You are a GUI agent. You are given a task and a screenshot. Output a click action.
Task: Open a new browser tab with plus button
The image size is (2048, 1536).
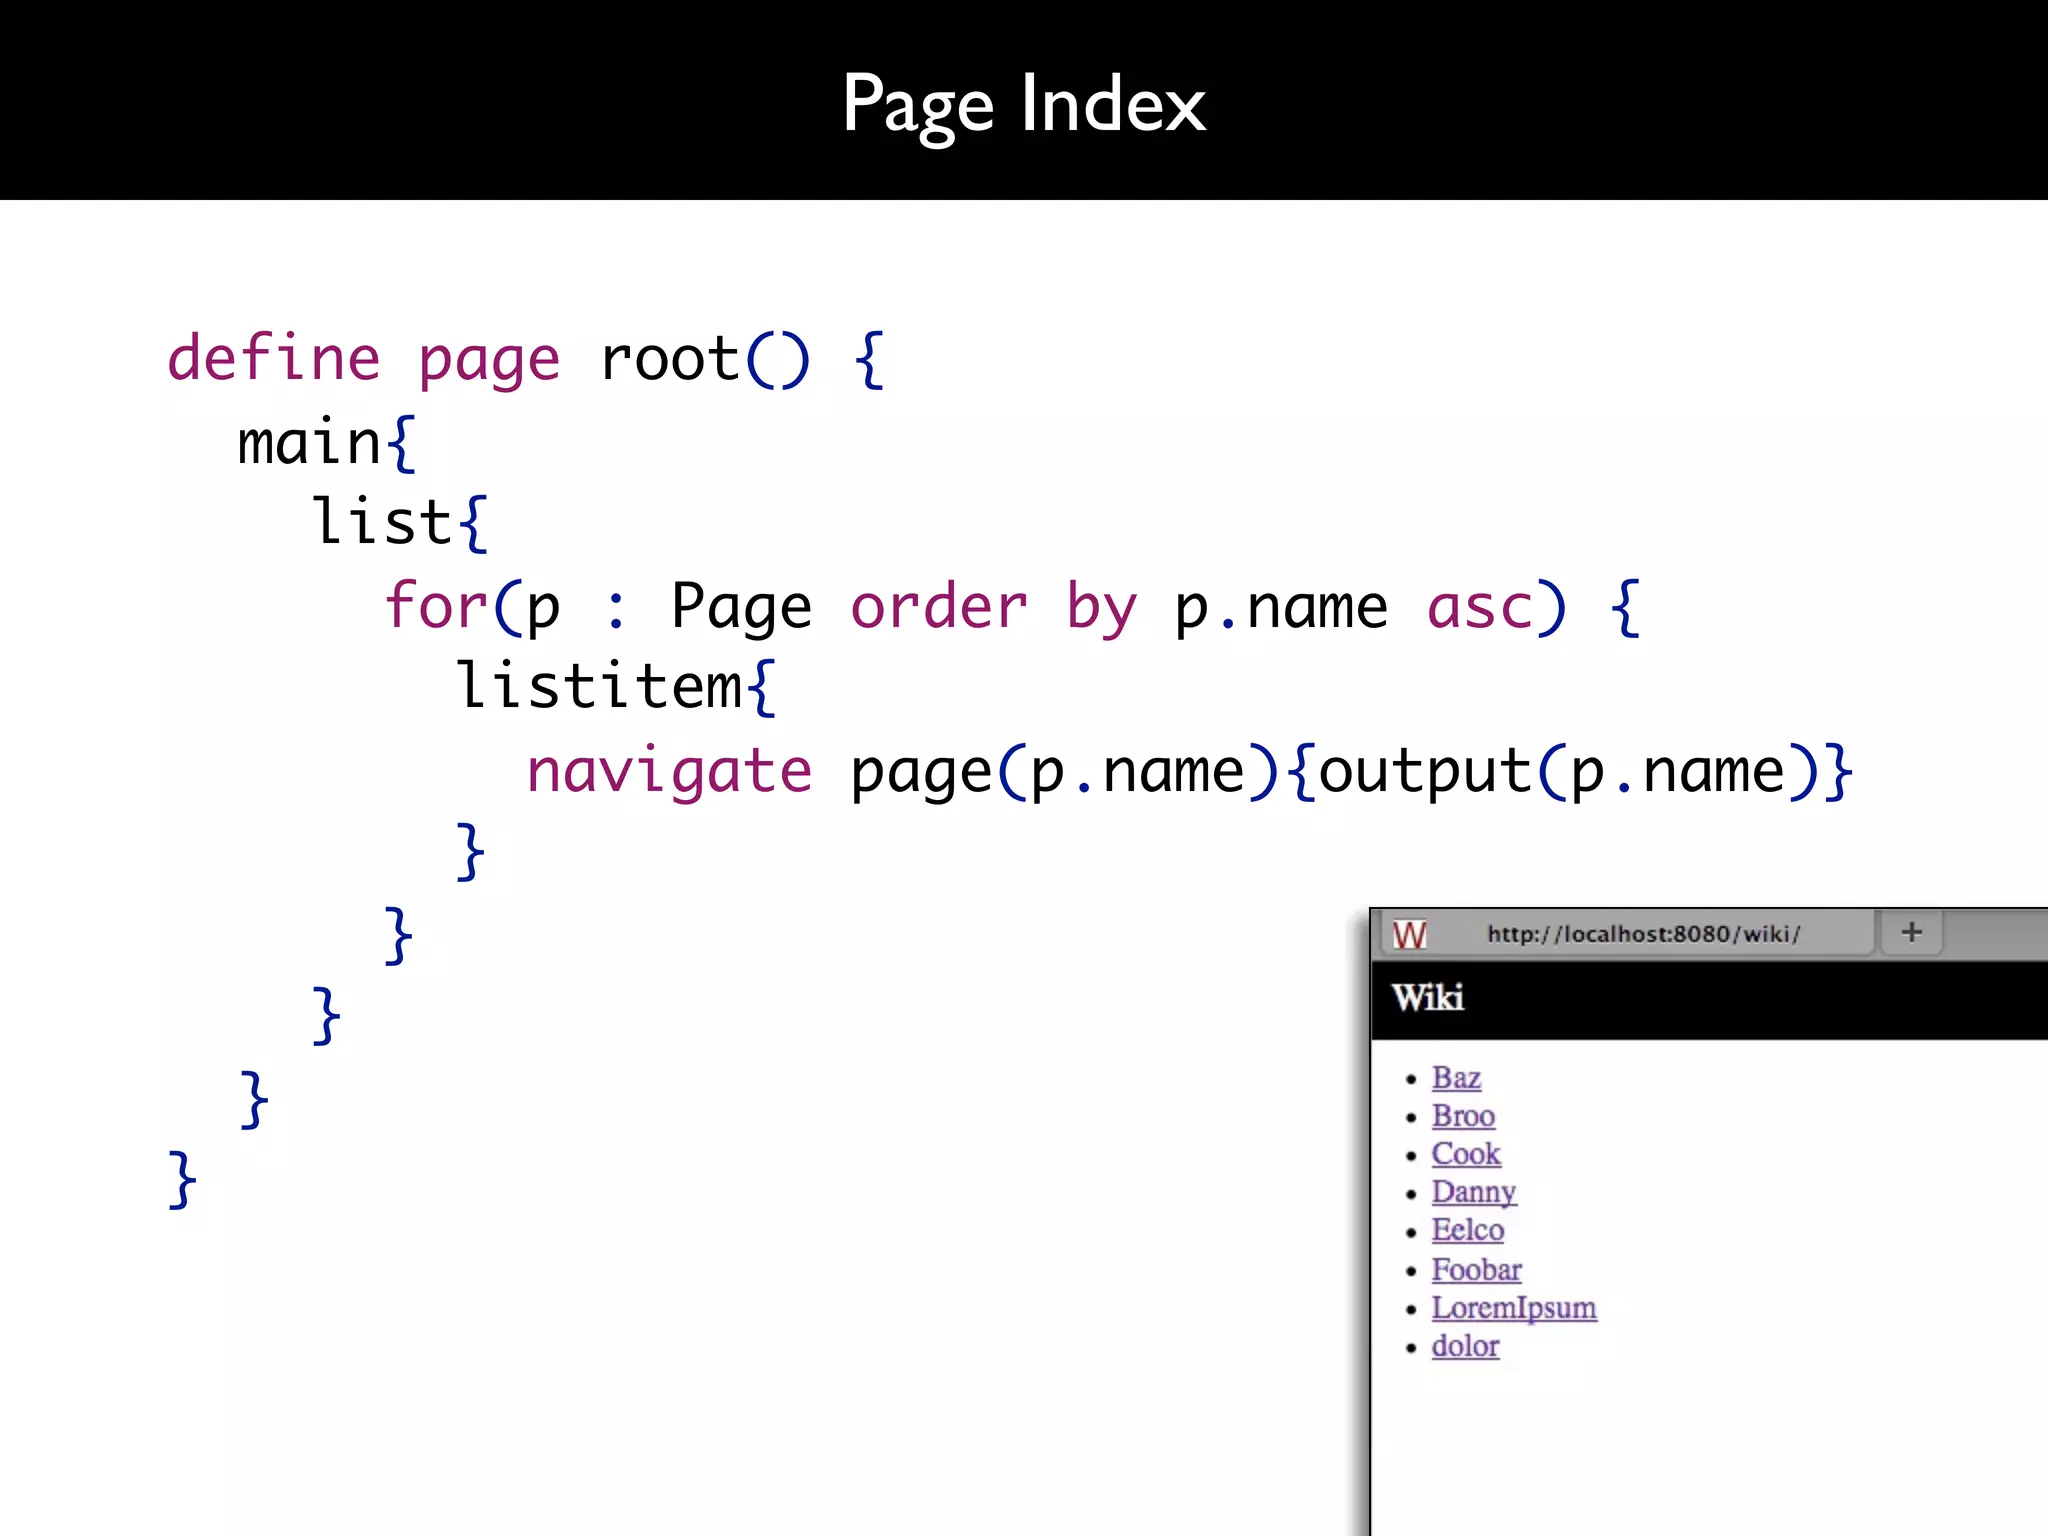tap(1911, 933)
